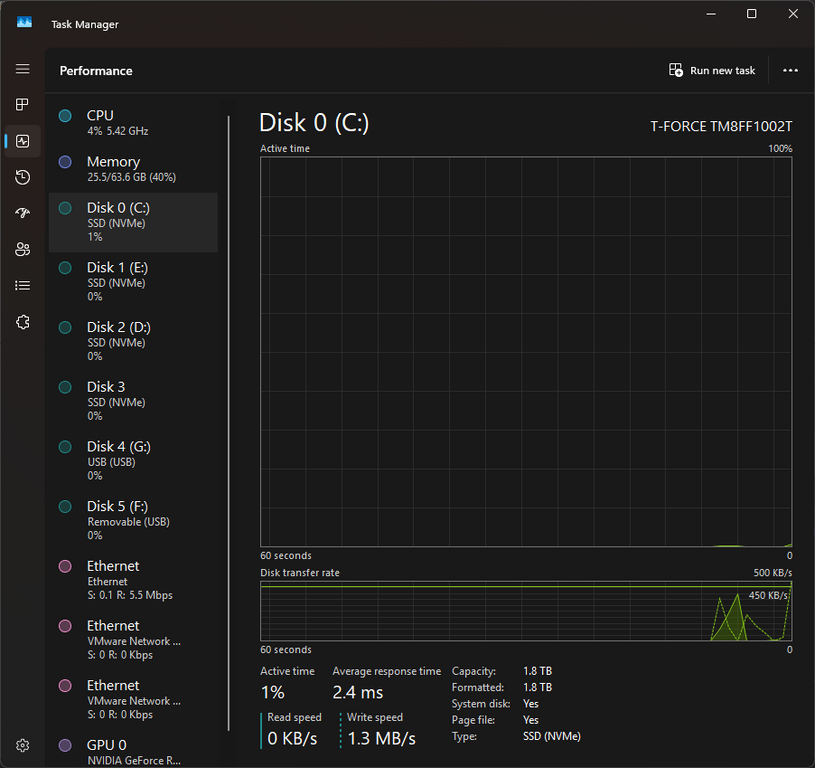The width and height of the screenshot is (815, 768).
Task: Select Disk 2 (D:) entry
Action: [x=133, y=341]
